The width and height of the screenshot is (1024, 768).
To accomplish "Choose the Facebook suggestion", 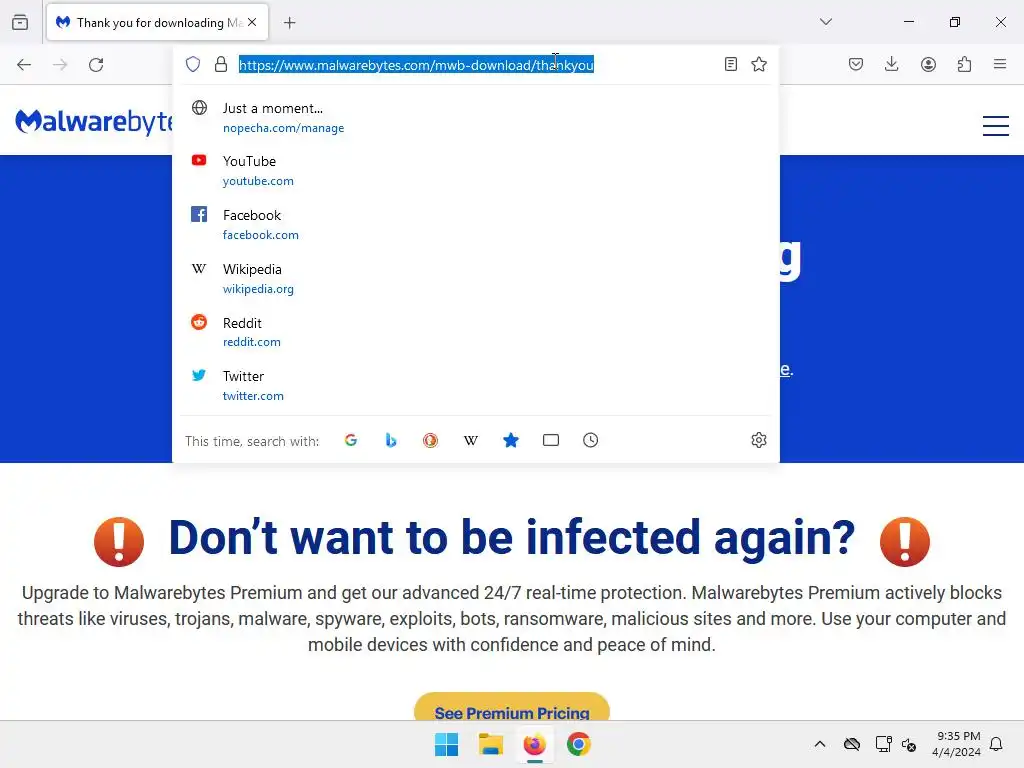I will (x=476, y=224).
